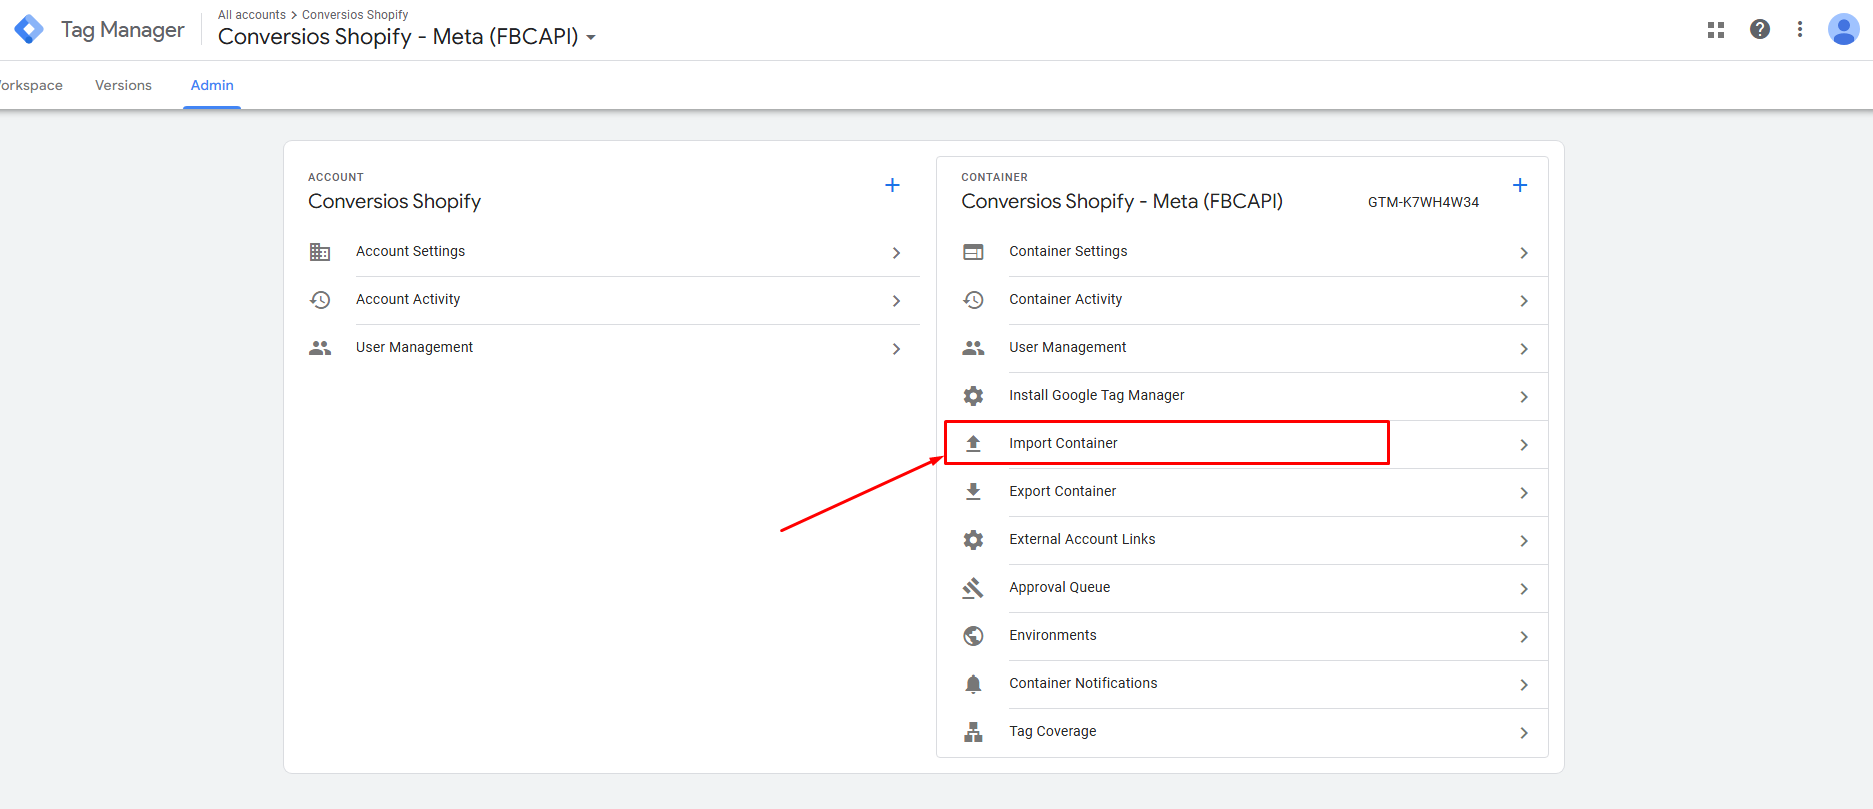Expand Install Google Tag Manager row chevron
The image size is (1873, 809).
pos(1524,397)
